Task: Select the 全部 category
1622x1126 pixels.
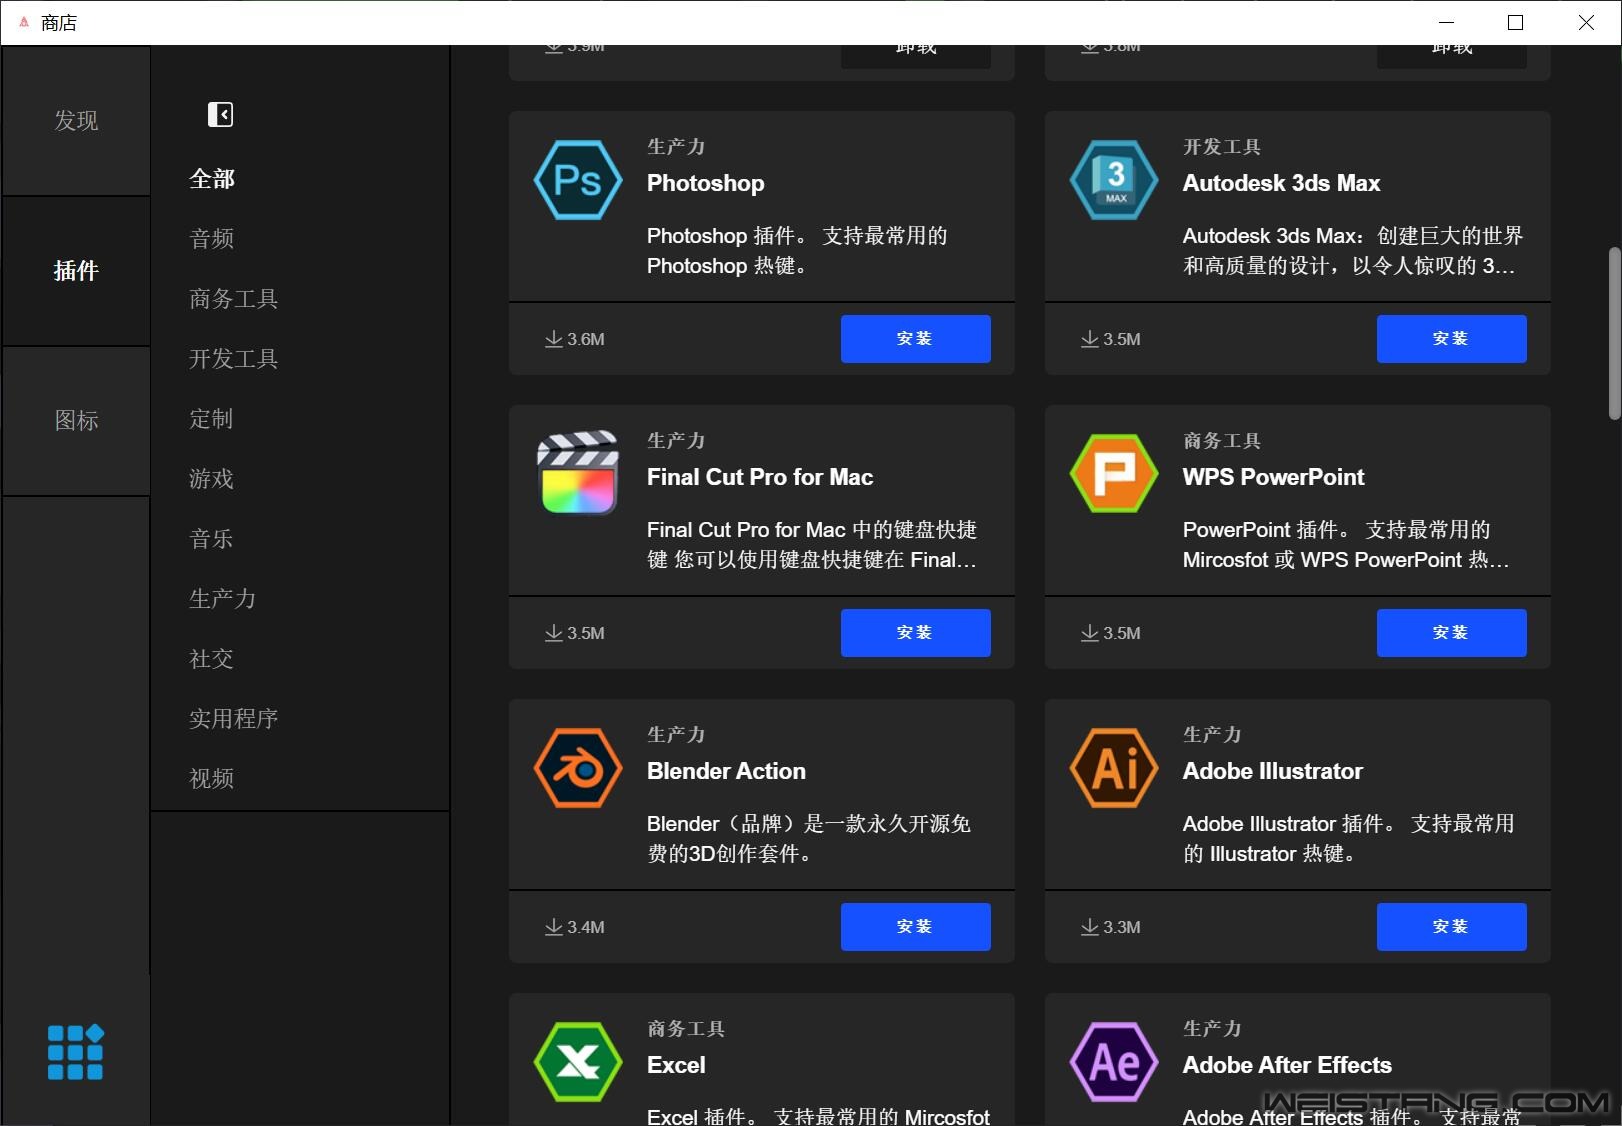Action: pyautogui.click(x=212, y=179)
